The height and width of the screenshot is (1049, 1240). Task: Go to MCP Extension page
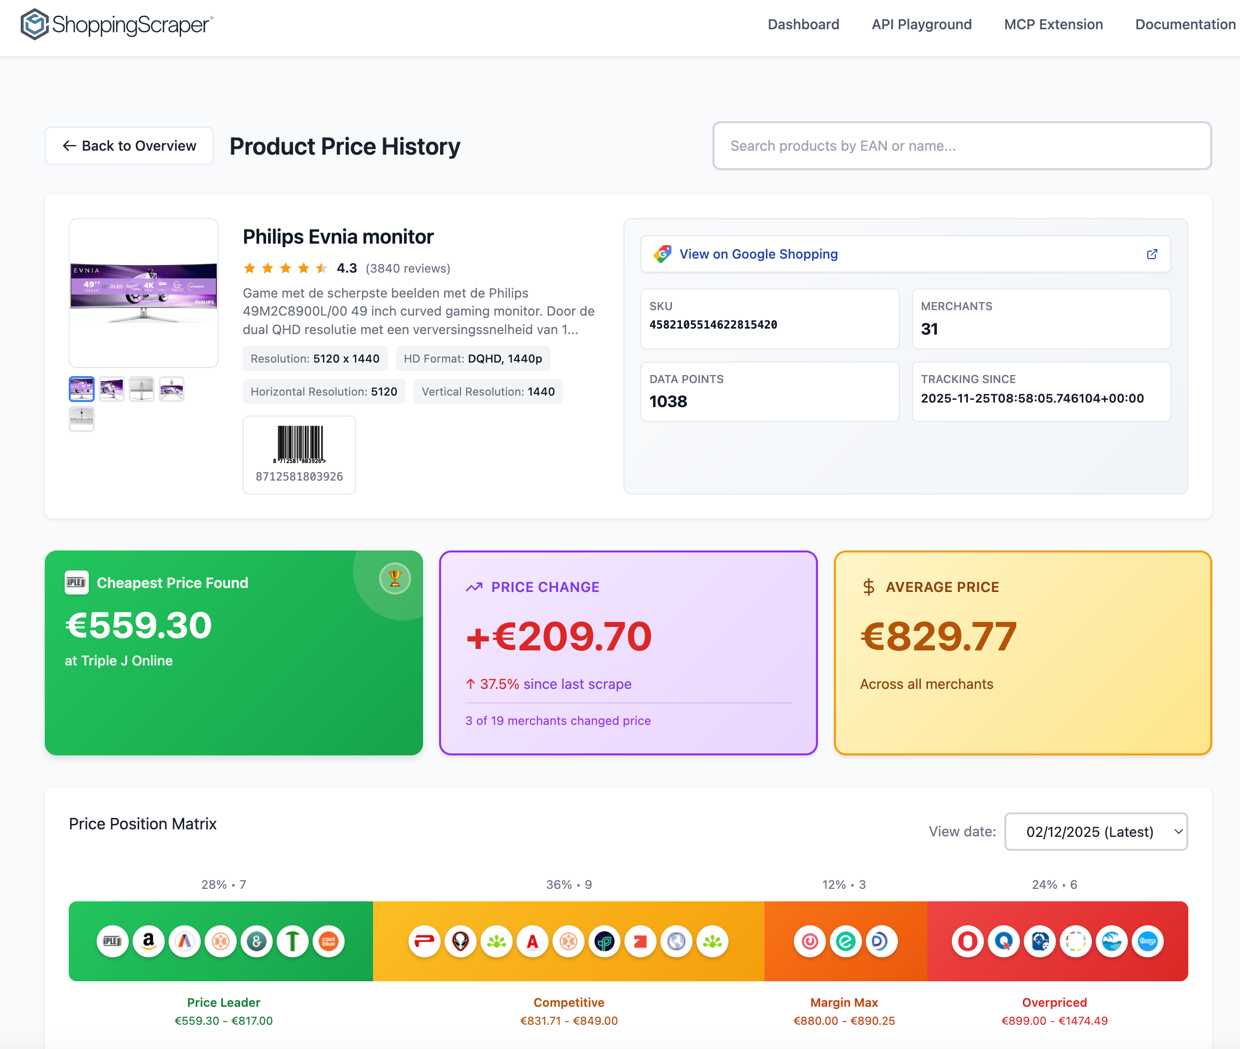coord(1053,24)
